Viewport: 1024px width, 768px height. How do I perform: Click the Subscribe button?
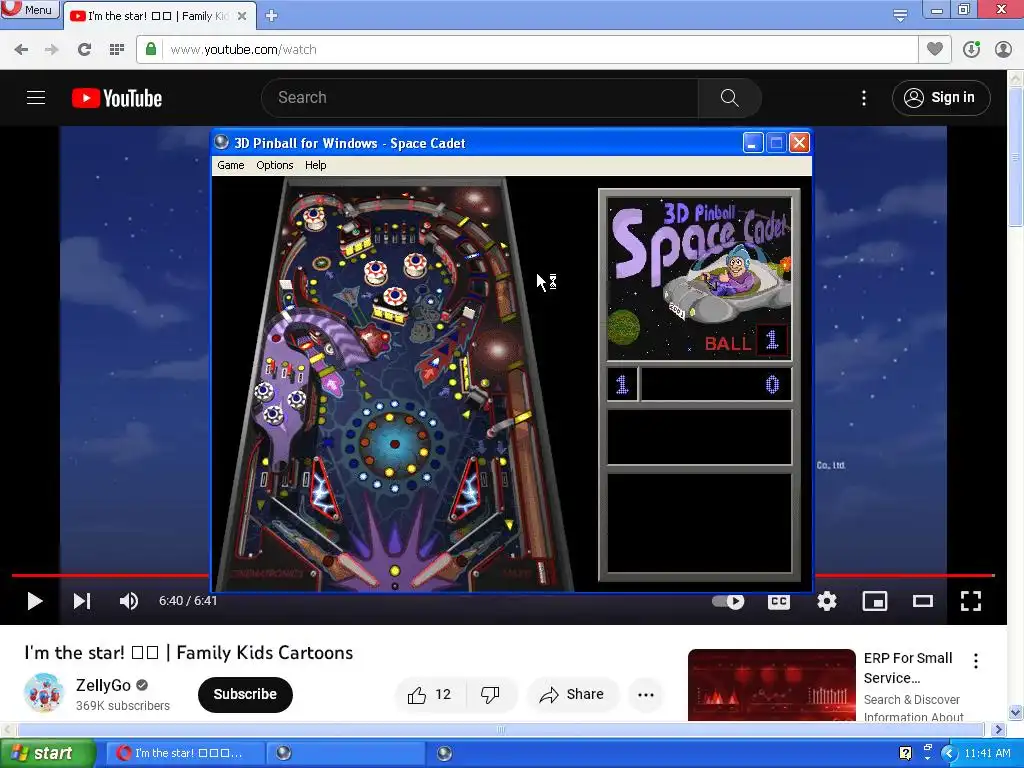(x=245, y=694)
